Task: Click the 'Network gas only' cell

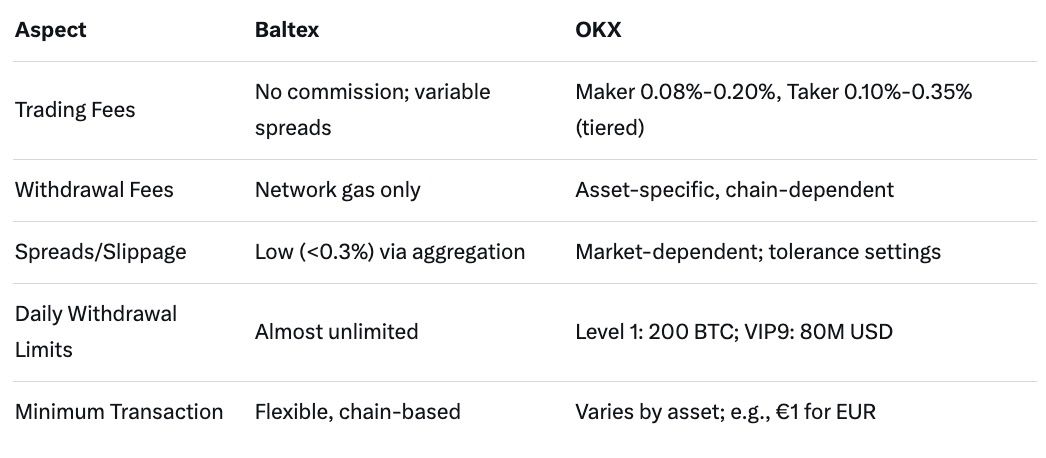Action: coord(337,190)
